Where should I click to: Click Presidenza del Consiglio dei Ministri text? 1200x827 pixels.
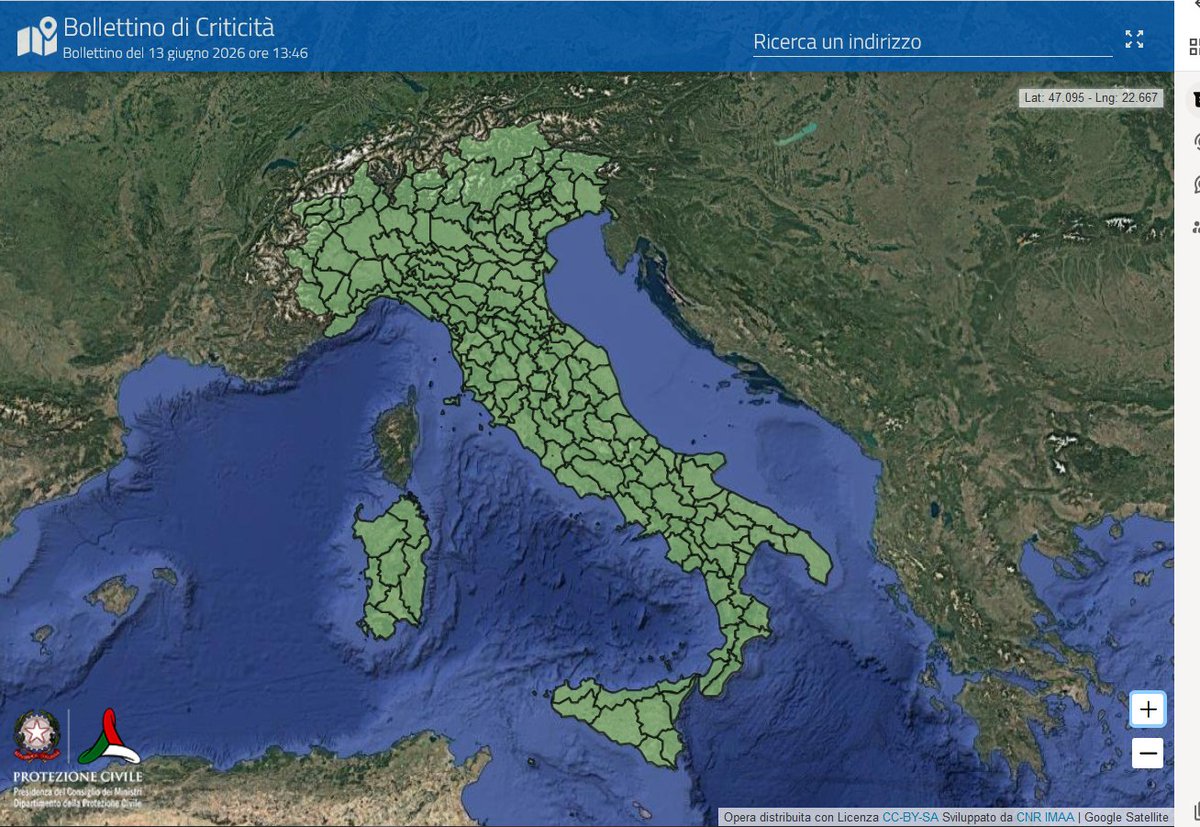click(78, 792)
